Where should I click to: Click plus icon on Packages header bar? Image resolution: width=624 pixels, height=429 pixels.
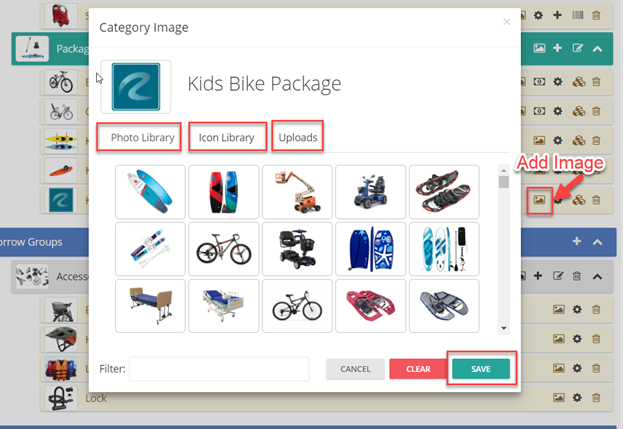coord(557,48)
